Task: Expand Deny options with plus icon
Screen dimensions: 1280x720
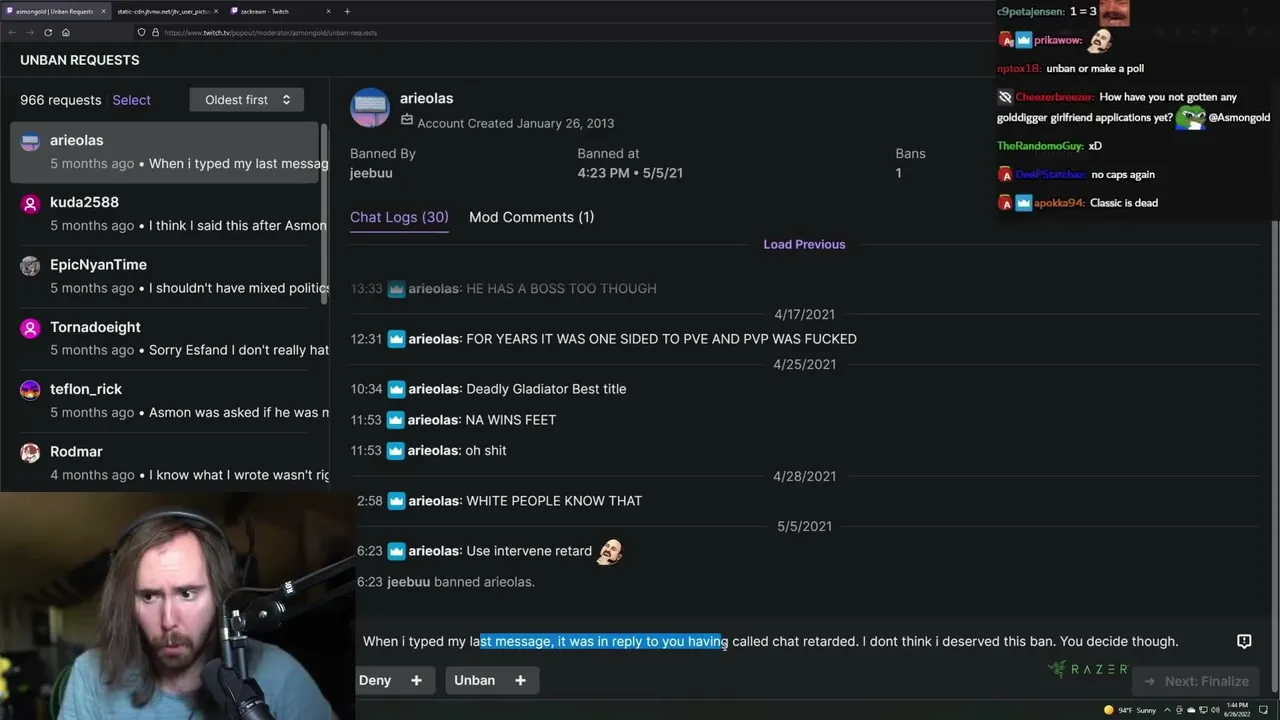Action: point(416,680)
